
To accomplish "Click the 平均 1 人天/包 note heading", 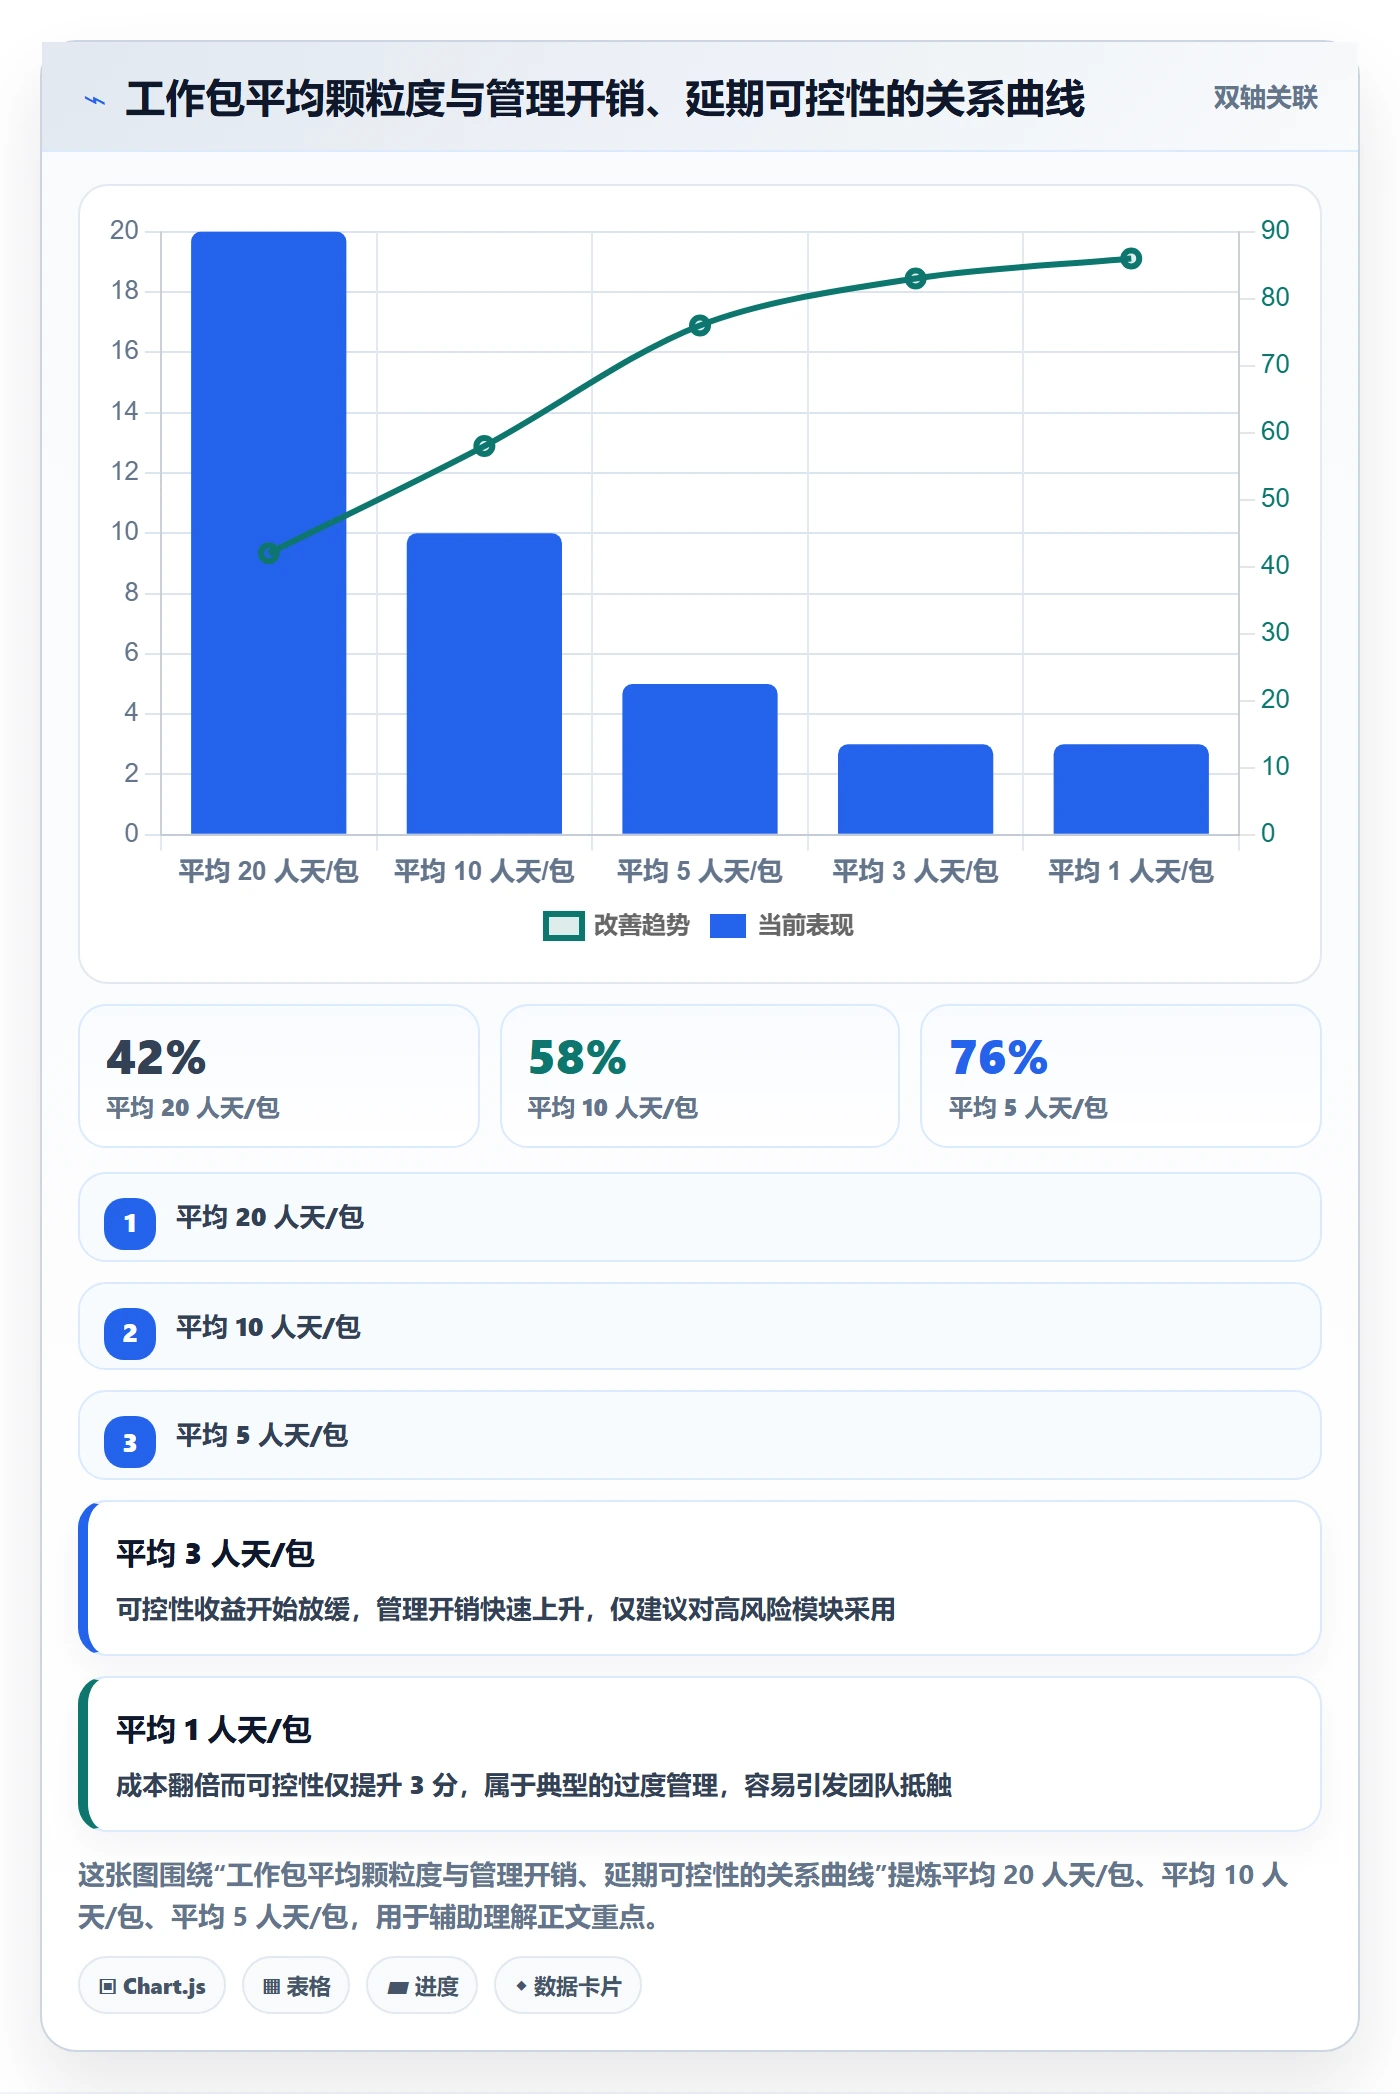I will (214, 1729).
